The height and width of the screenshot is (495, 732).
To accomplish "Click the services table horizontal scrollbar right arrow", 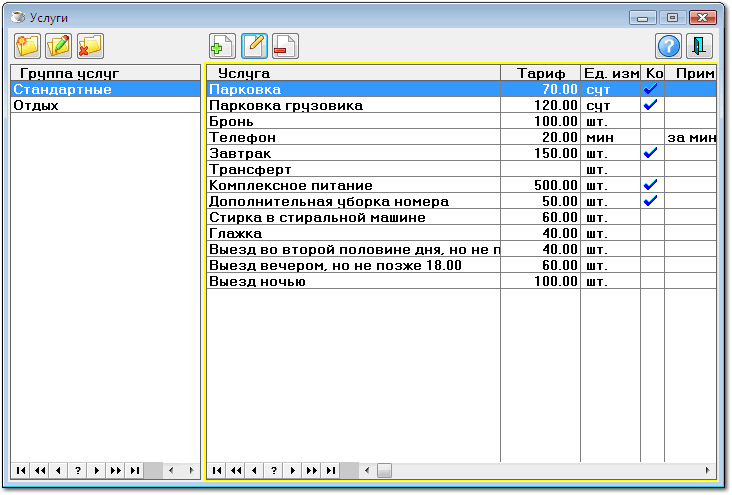I will click(708, 470).
